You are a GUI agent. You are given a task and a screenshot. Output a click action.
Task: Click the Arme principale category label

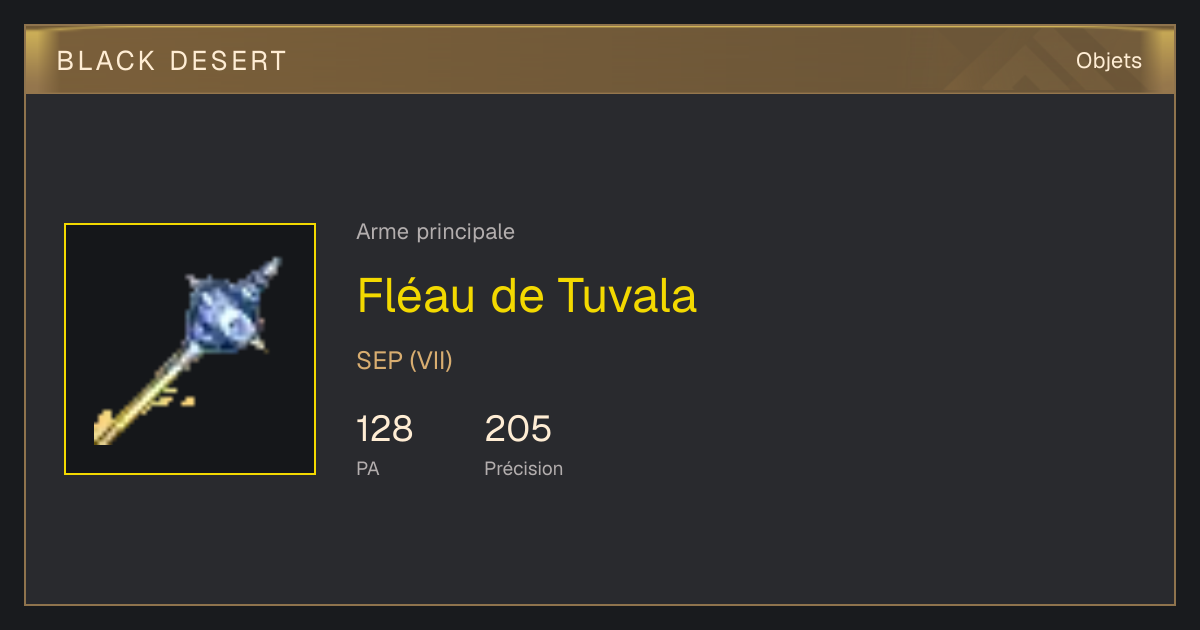(435, 232)
